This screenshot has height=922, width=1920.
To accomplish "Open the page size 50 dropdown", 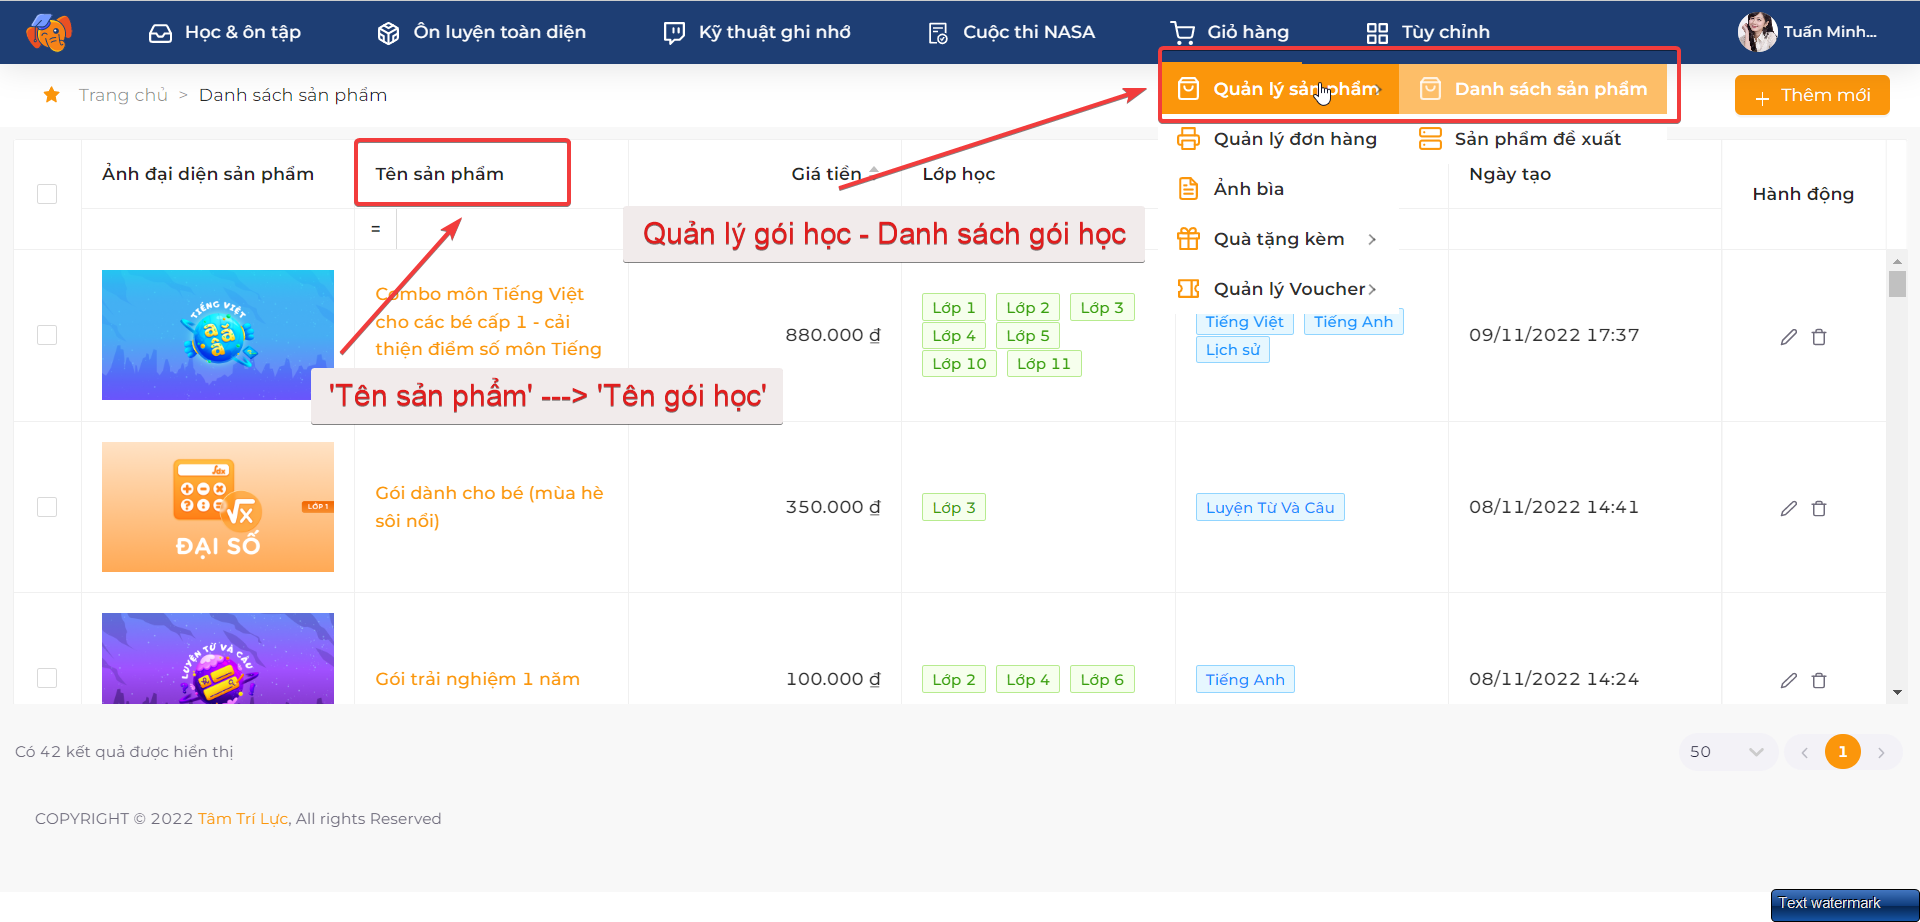I will pos(1727,752).
